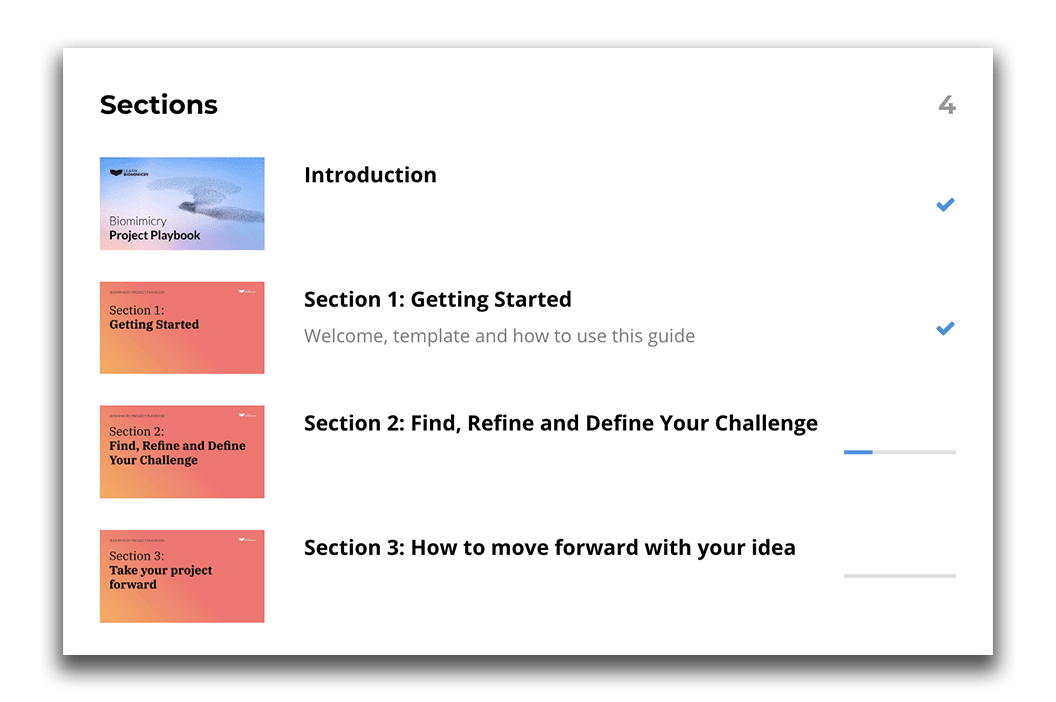Click the 'Welcome, template and how to use' description

(x=499, y=336)
